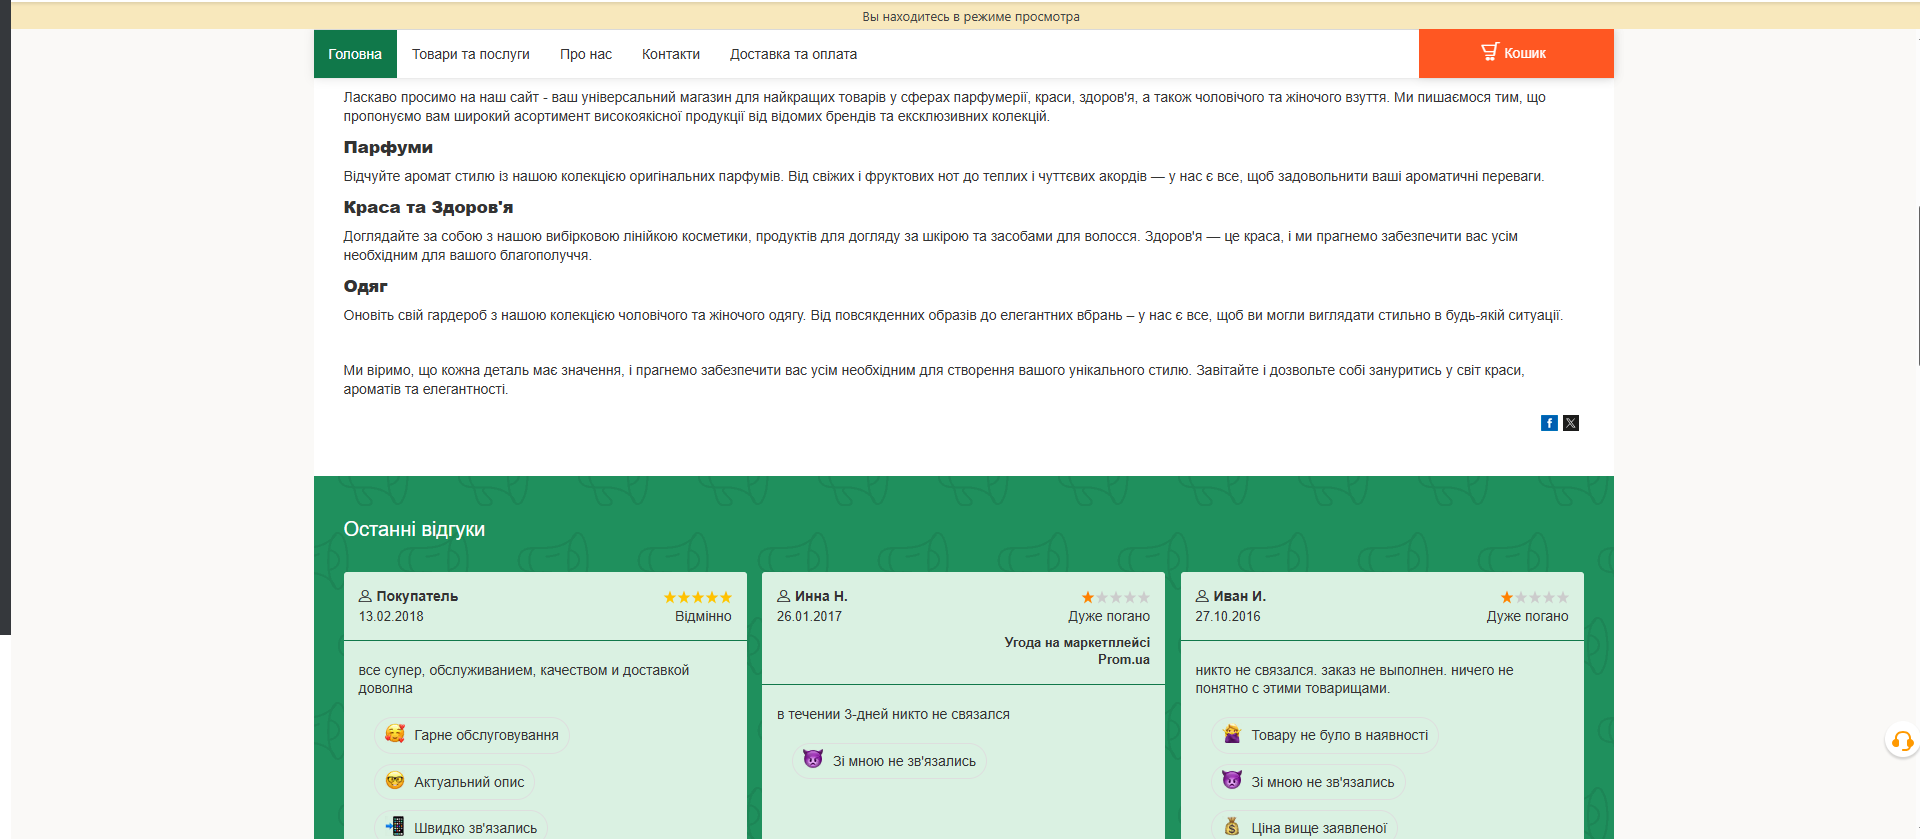Click the money bag emoji on Ціна вище заявленої
This screenshot has width=1920, height=839.
[1232, 827]
